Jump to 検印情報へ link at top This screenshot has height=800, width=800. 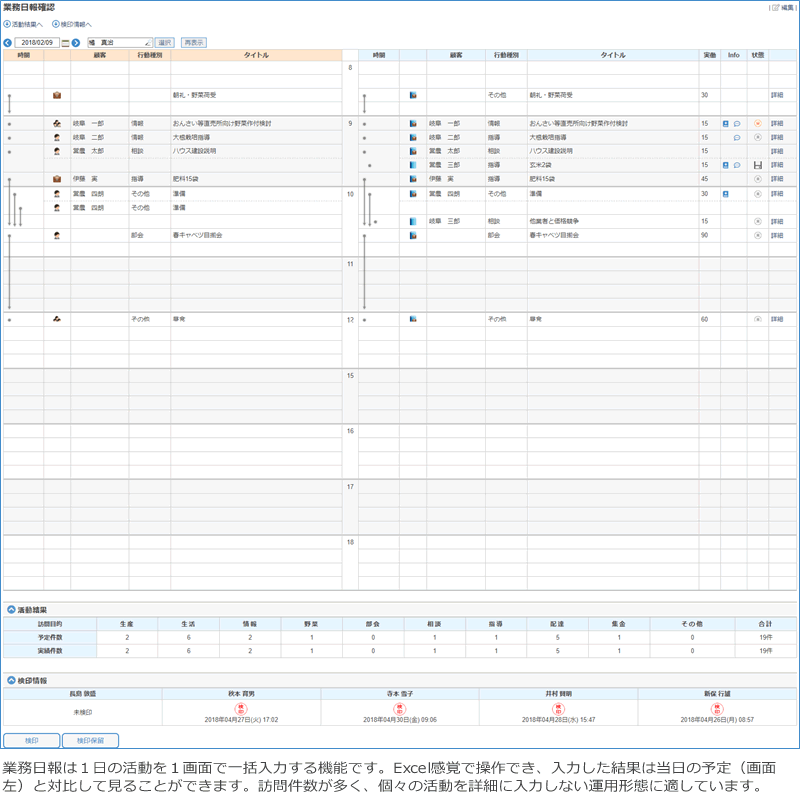pos(72,24)
